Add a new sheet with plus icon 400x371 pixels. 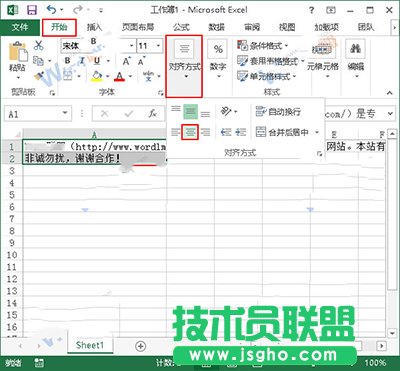coord(141,346)
